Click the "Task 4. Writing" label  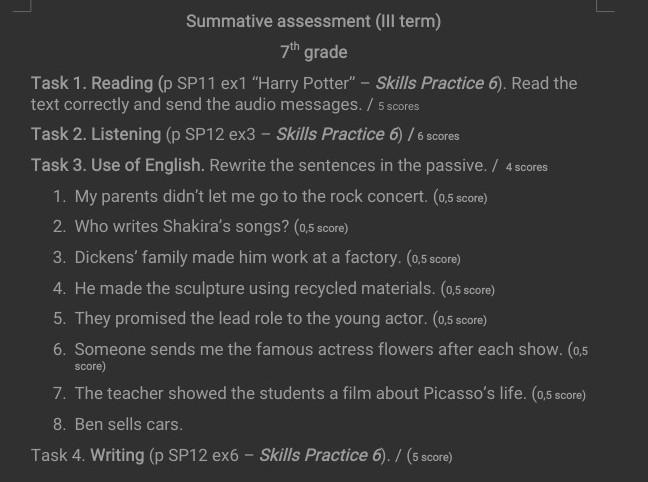(88, 455)
